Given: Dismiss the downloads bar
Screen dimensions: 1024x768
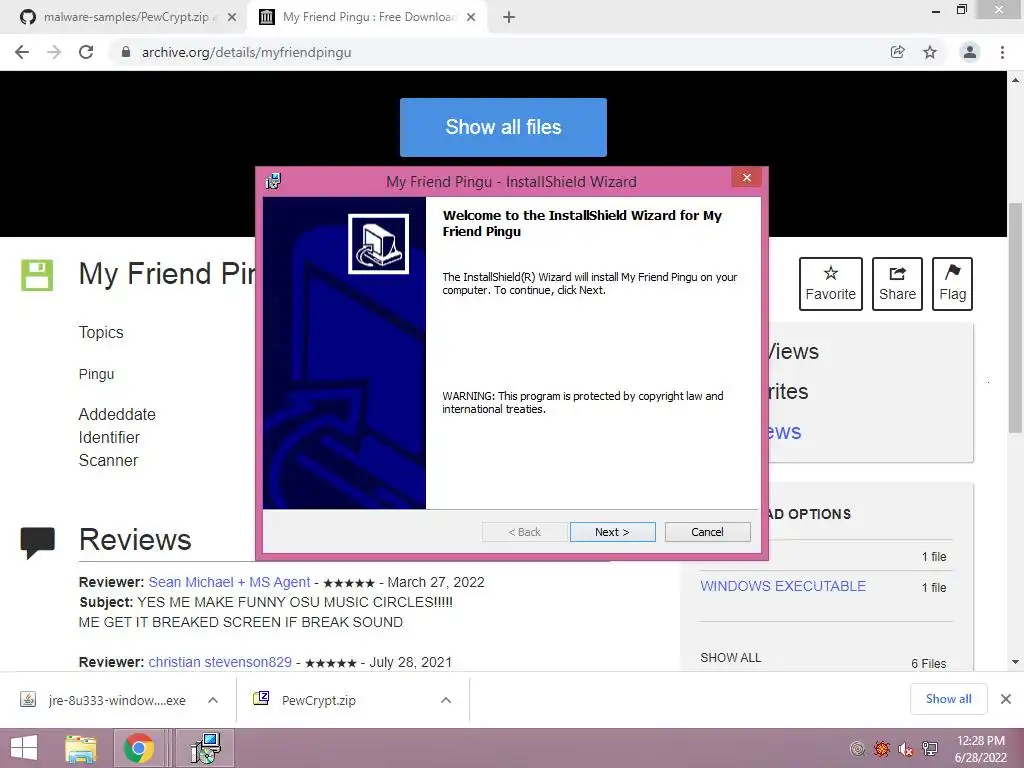Looking at the screenshot, I should [1006, 699].
